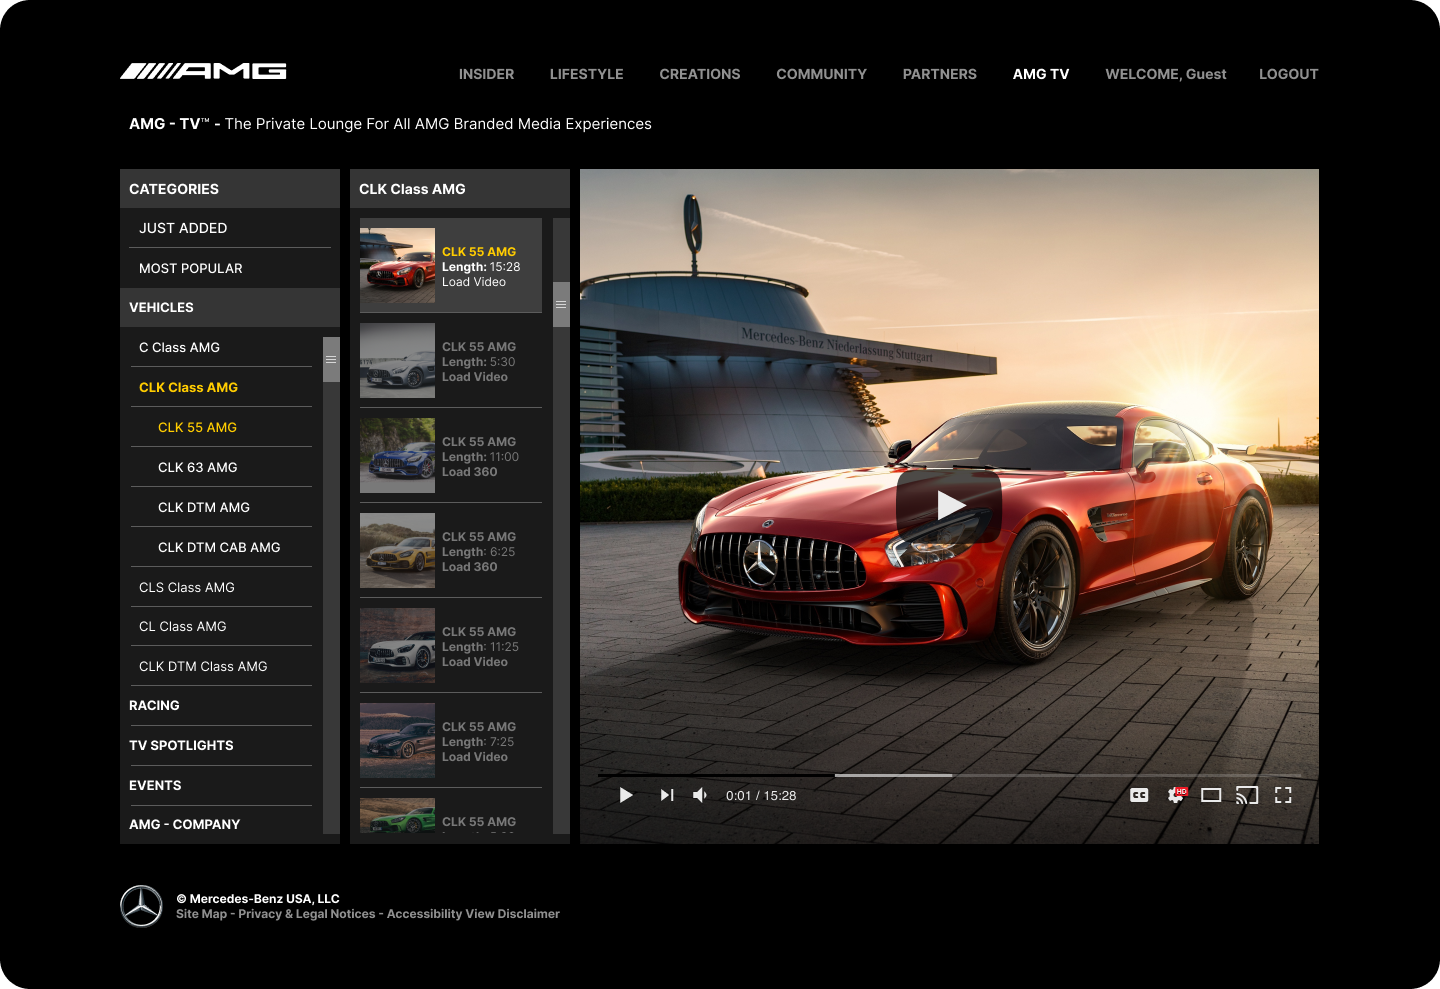Open Accessibility View Disclaimer link
This screenshot has height=989, width=1440.
pyautogui.click(x=473, y=914)
